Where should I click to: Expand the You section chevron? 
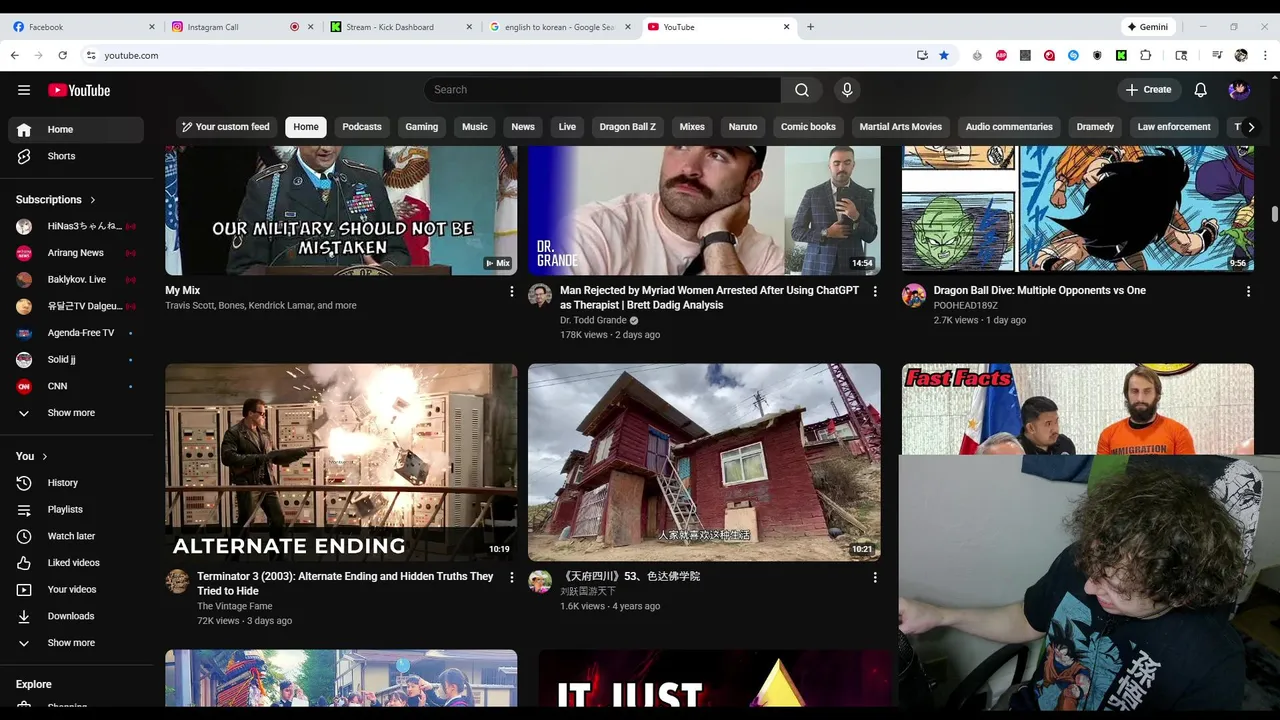point(45,456)
